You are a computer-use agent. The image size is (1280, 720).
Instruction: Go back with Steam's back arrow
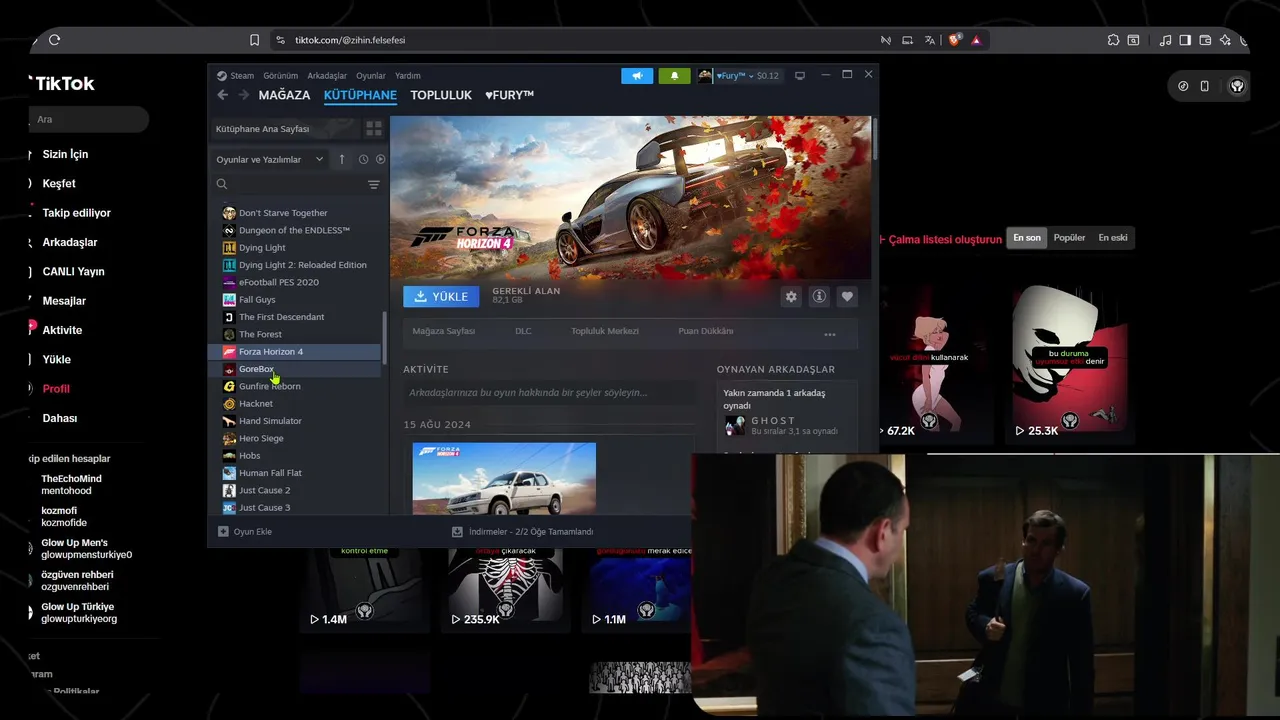222,95
